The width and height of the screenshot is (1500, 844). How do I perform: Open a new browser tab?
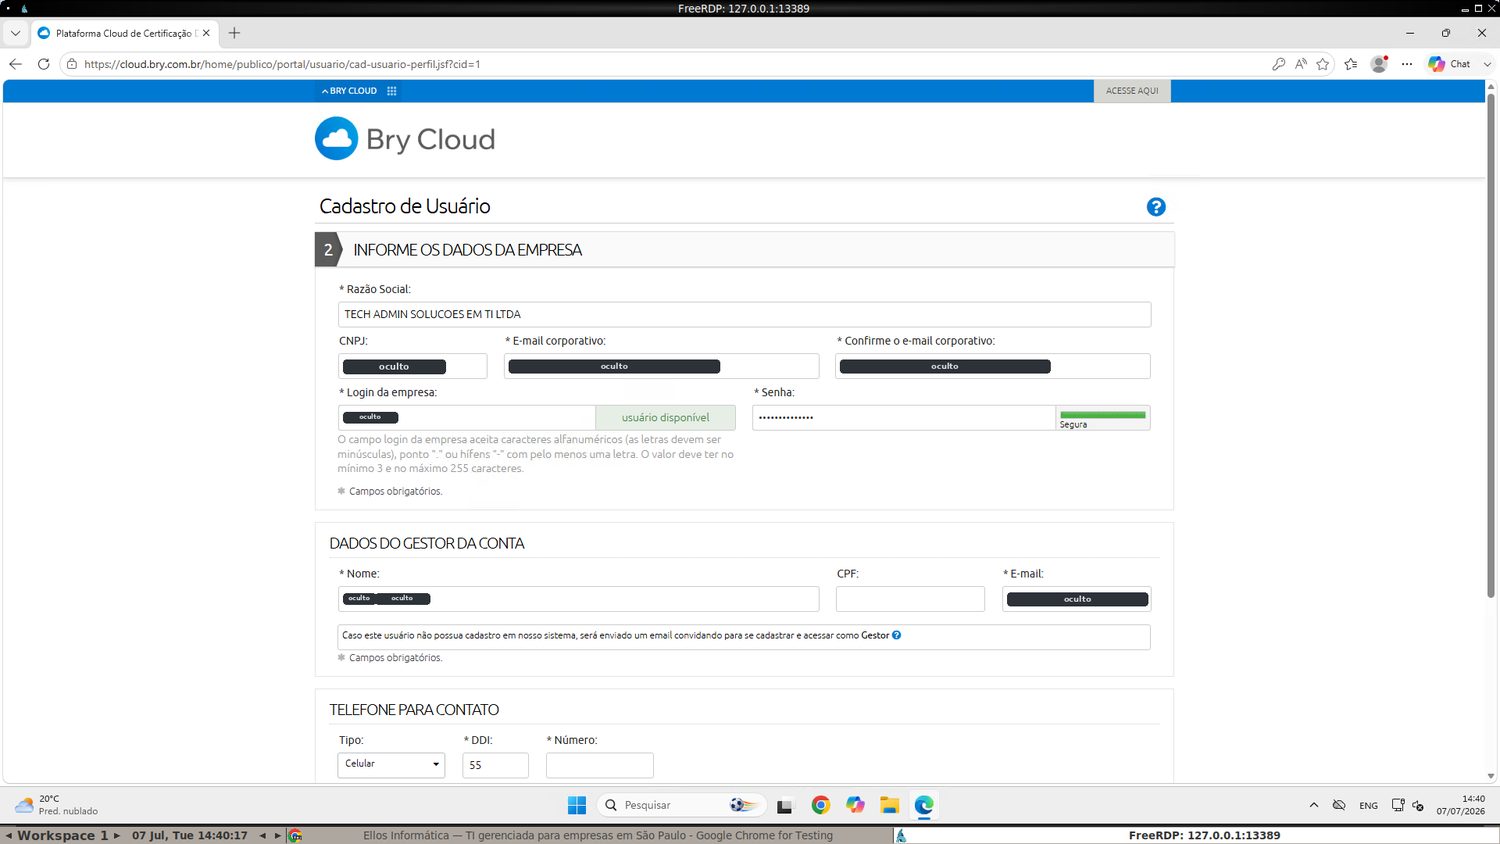point(234,33)
